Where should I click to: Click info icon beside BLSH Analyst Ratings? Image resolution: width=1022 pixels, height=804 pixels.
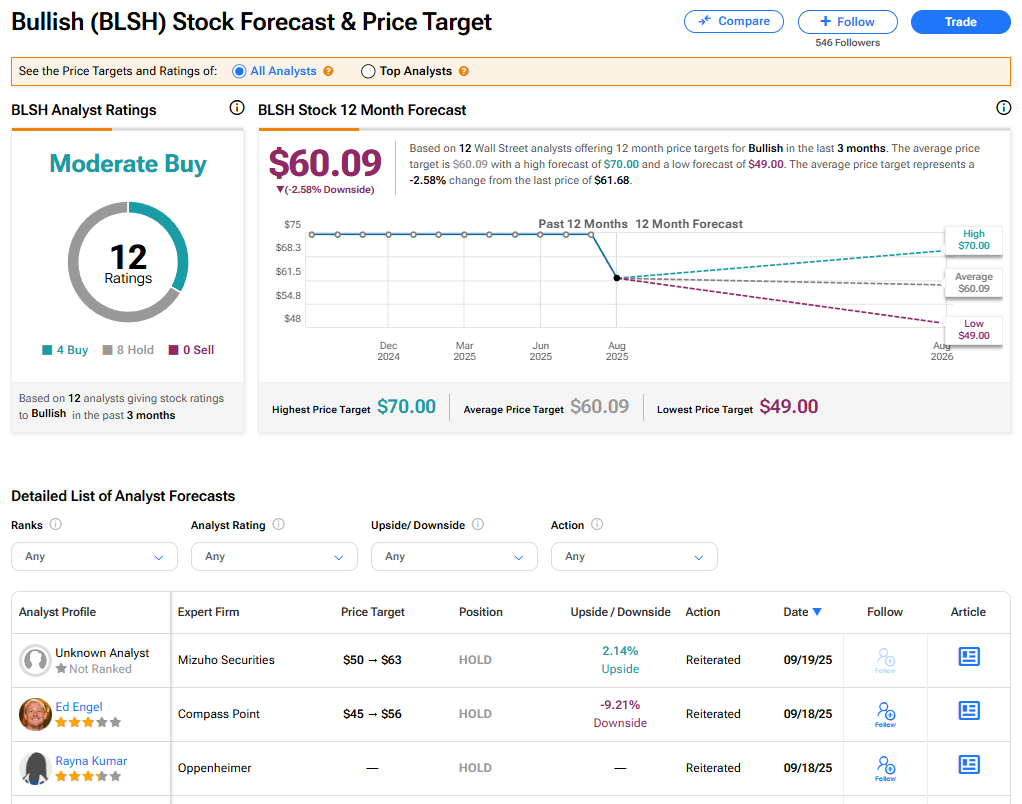point(237,108)
